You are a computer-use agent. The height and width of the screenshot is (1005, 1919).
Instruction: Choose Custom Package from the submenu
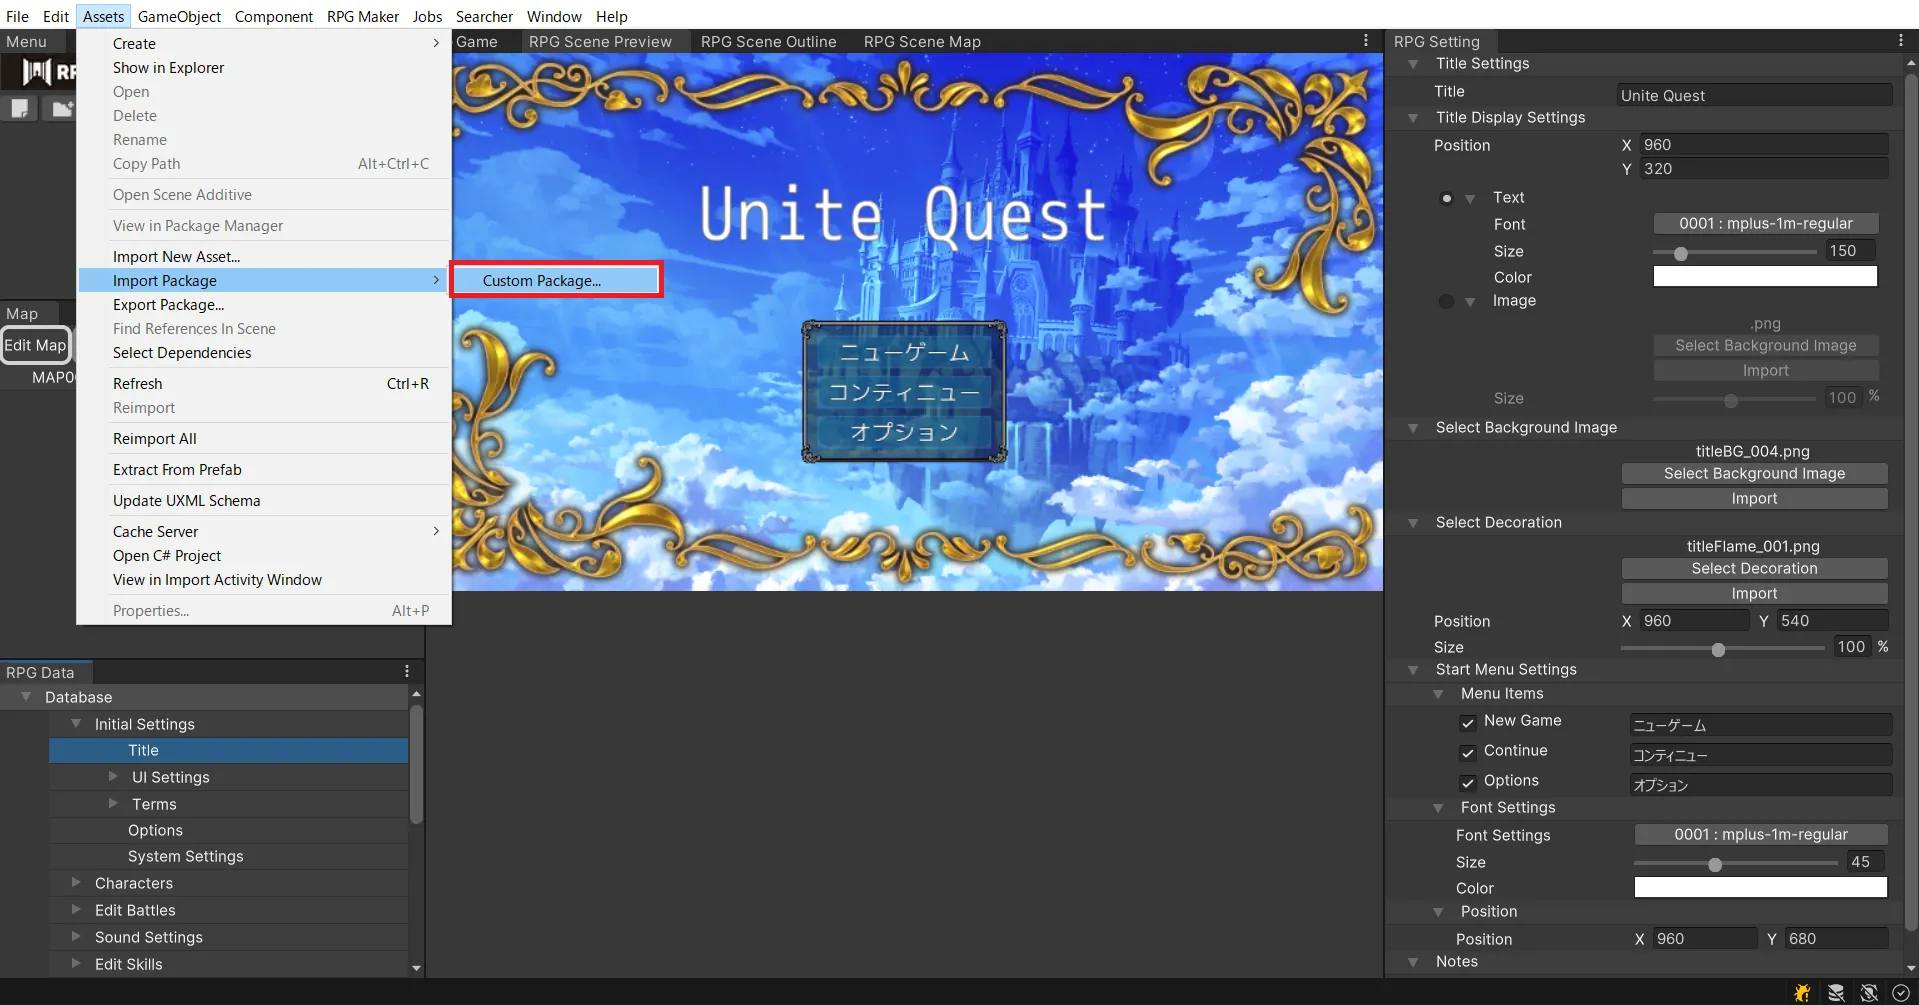[556, 281]
